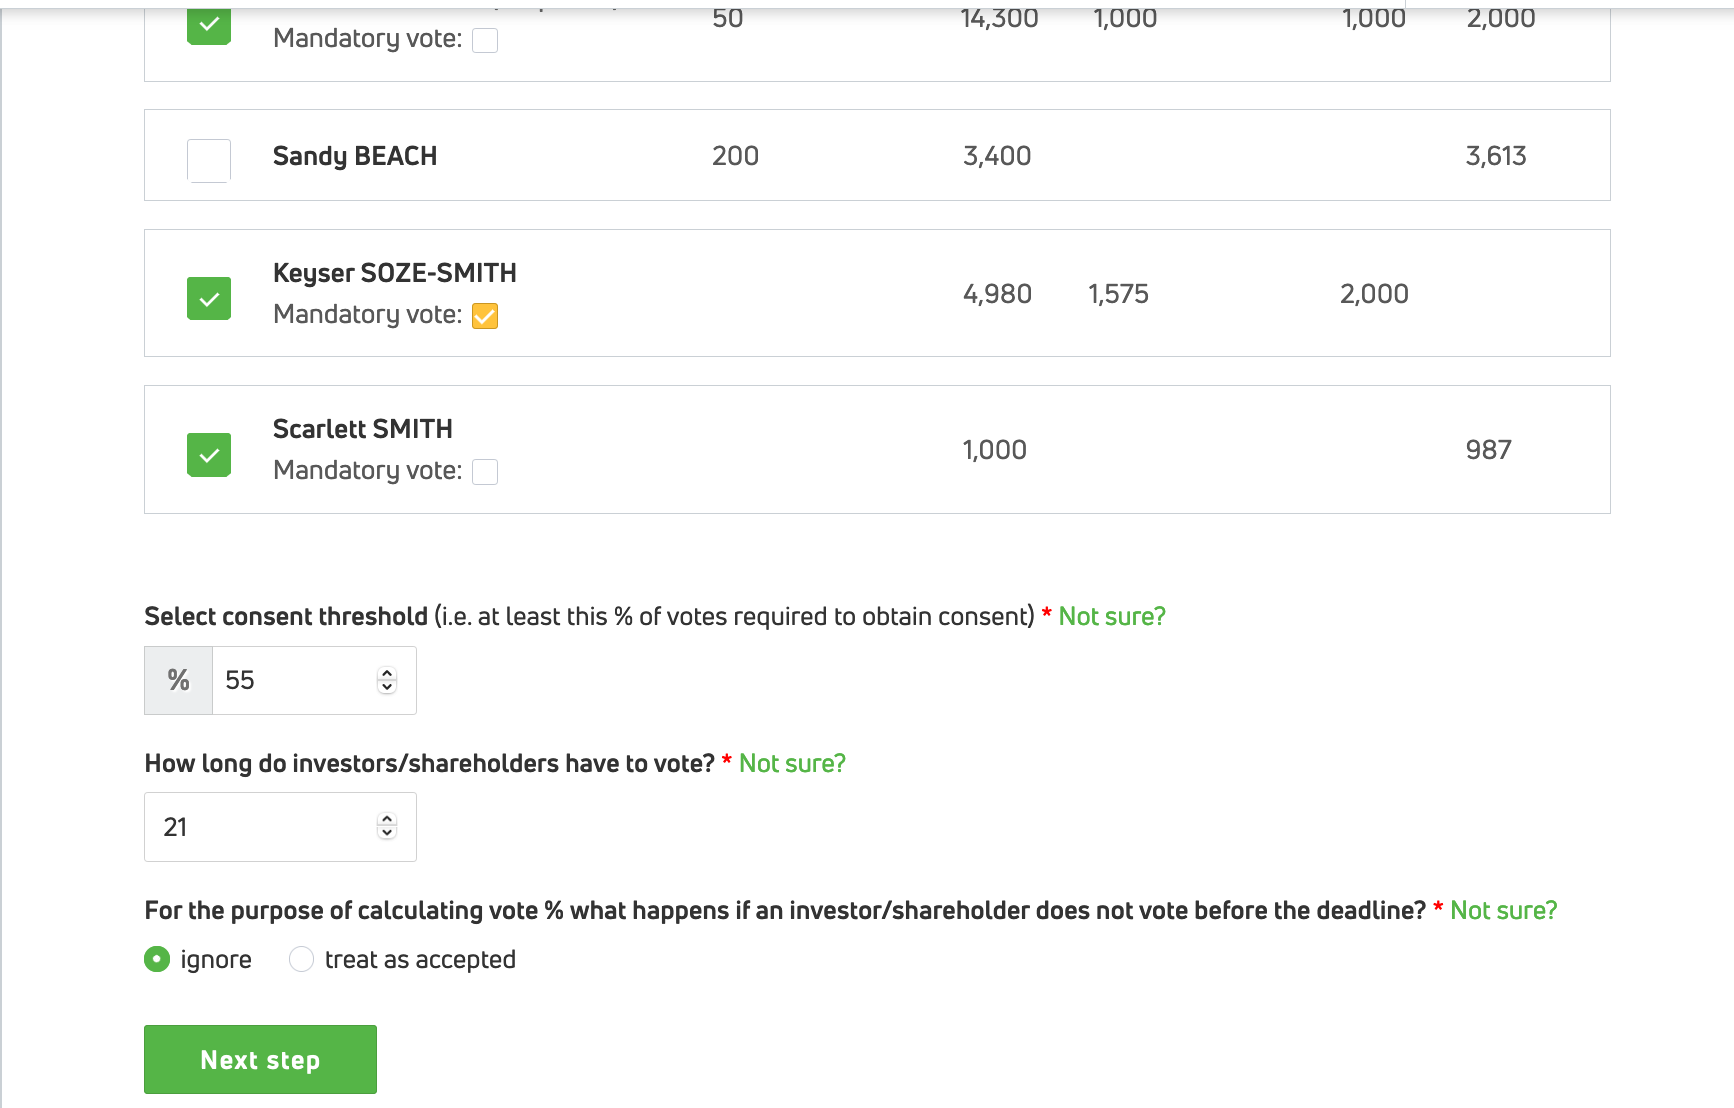
Task: Enable Scarlett SMITH mandatory vote checkbox
Action: [x=485, y=472]
